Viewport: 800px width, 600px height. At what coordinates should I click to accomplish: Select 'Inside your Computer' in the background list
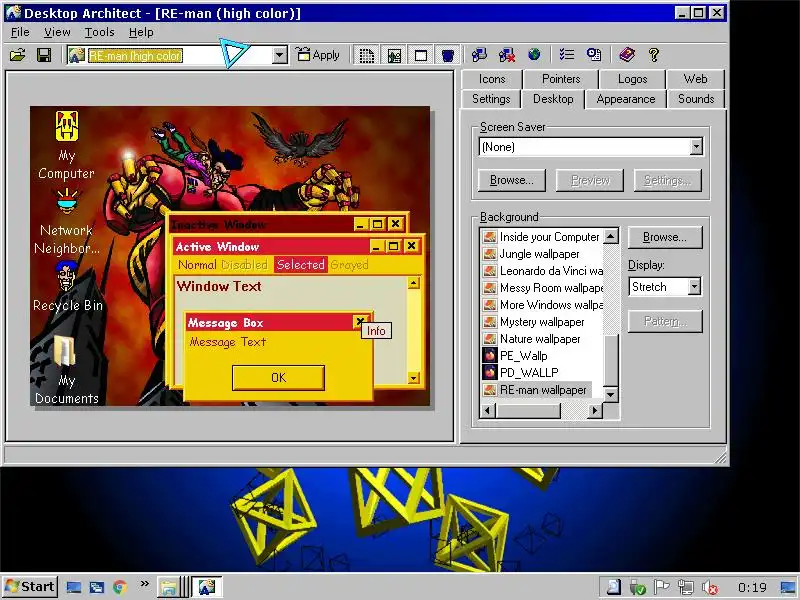point(542,237)
